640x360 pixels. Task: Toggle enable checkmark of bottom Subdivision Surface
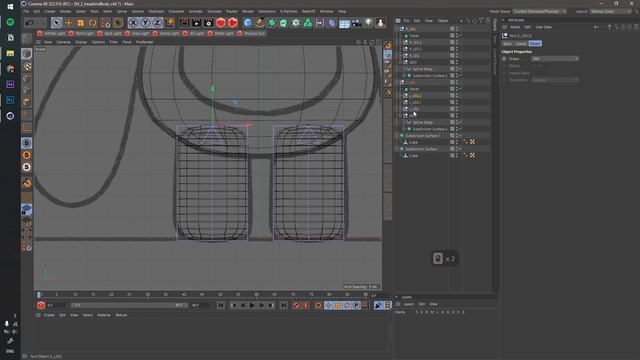coord(461,149)
